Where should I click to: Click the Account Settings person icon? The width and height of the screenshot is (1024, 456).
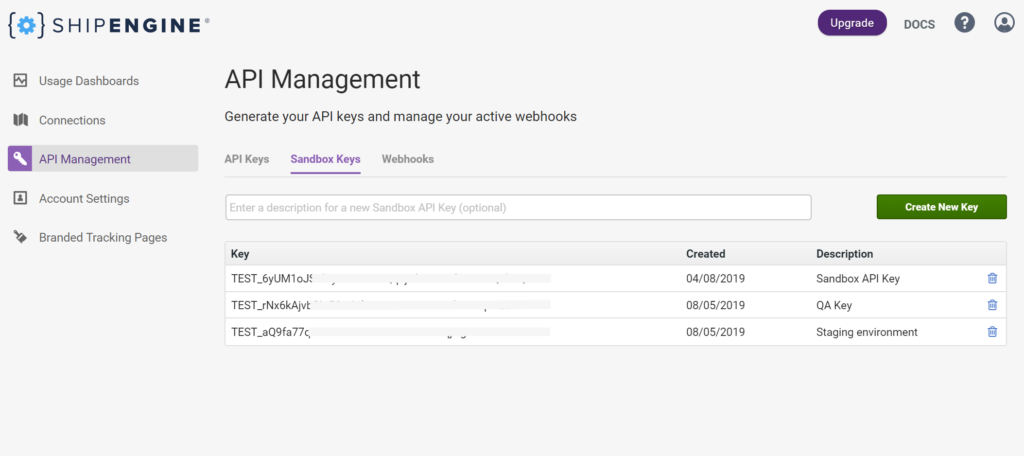(x=20, y=198)
